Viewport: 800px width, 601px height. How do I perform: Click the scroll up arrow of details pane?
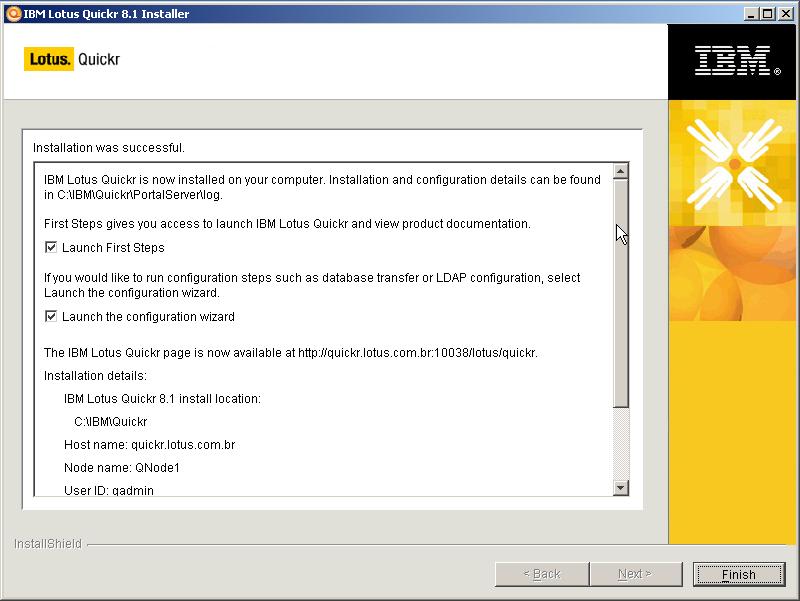[620, 171]
